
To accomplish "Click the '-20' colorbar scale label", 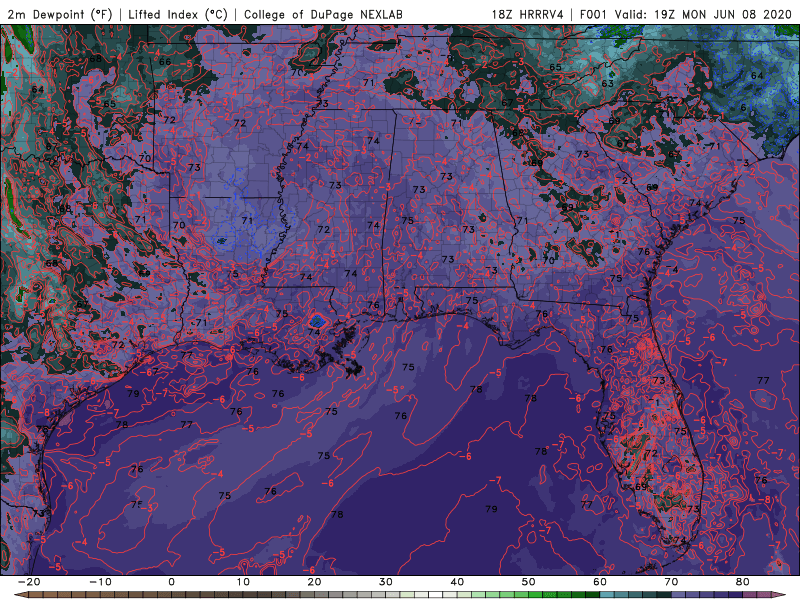I will pyautogui.click(x=29, y=582).
